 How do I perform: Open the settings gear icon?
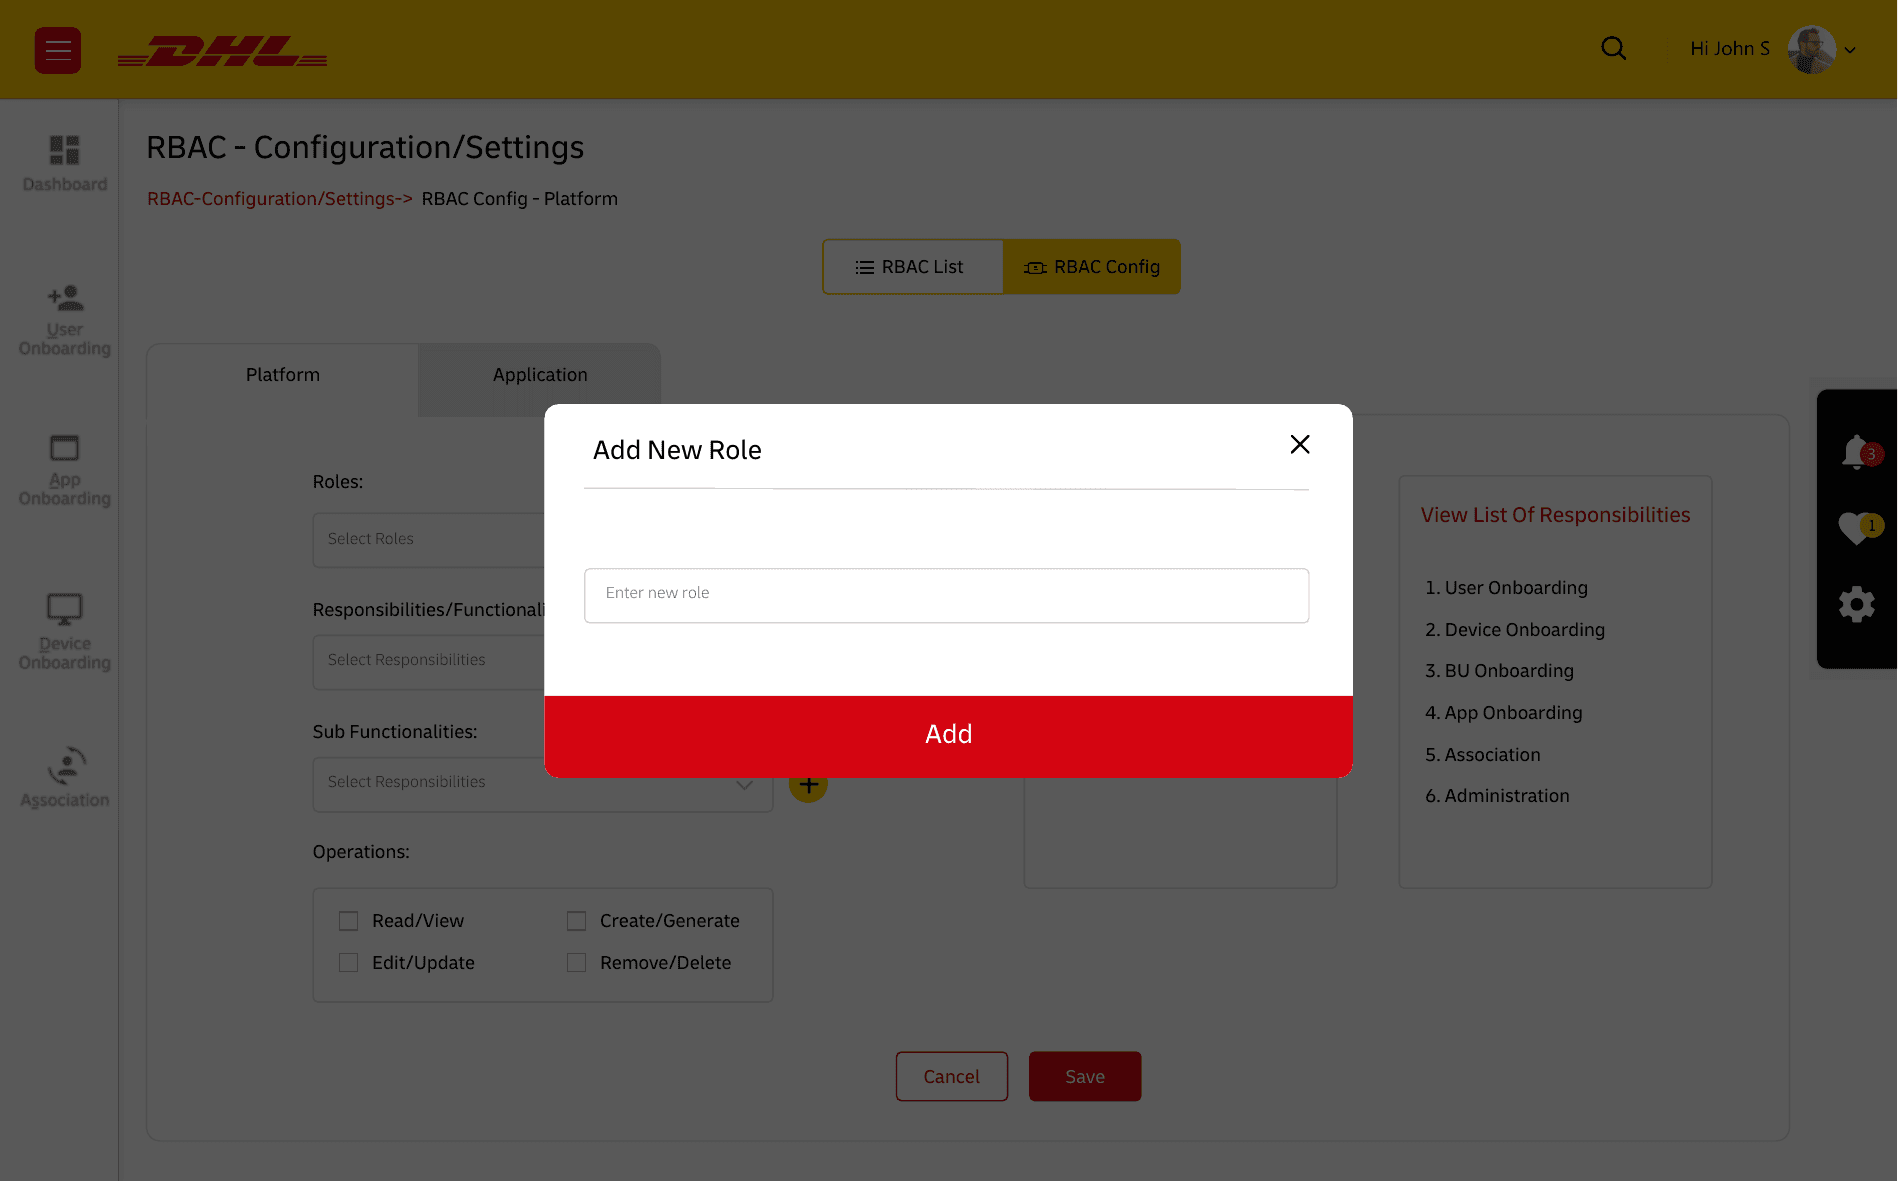coord(1857,604)
